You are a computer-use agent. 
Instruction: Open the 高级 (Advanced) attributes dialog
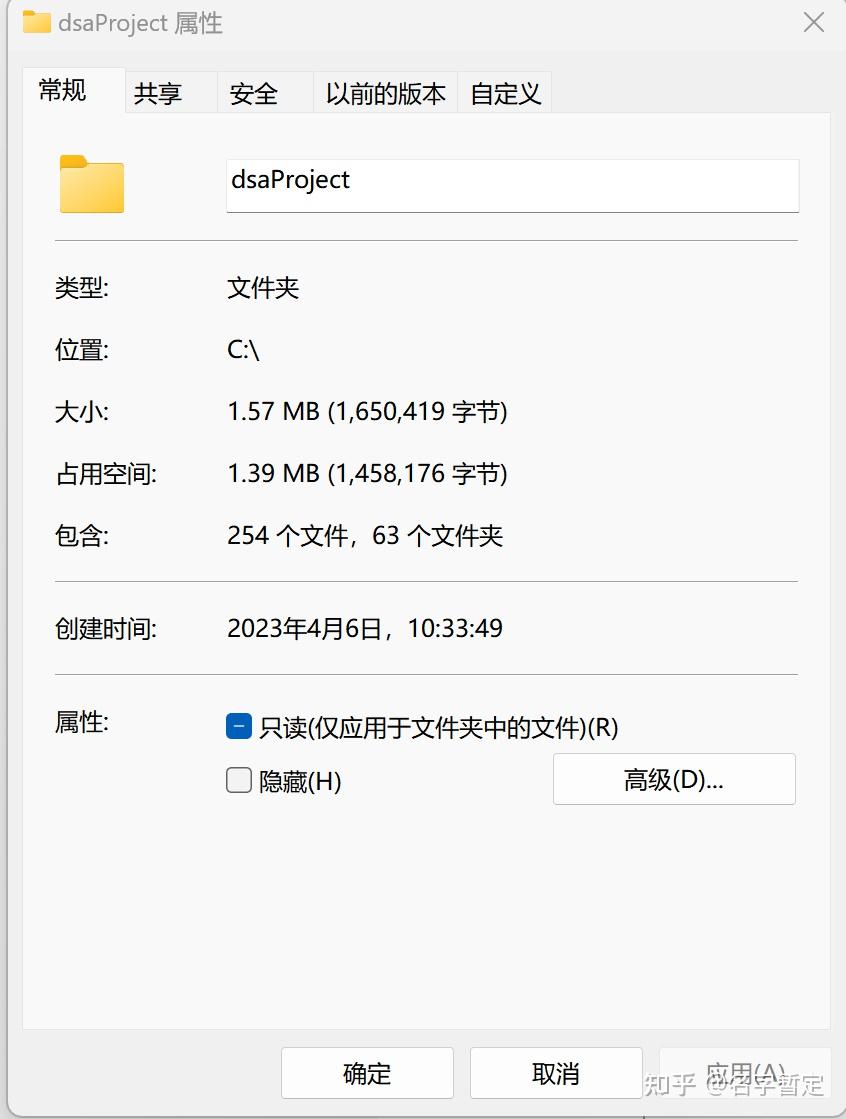click(674, 779)
